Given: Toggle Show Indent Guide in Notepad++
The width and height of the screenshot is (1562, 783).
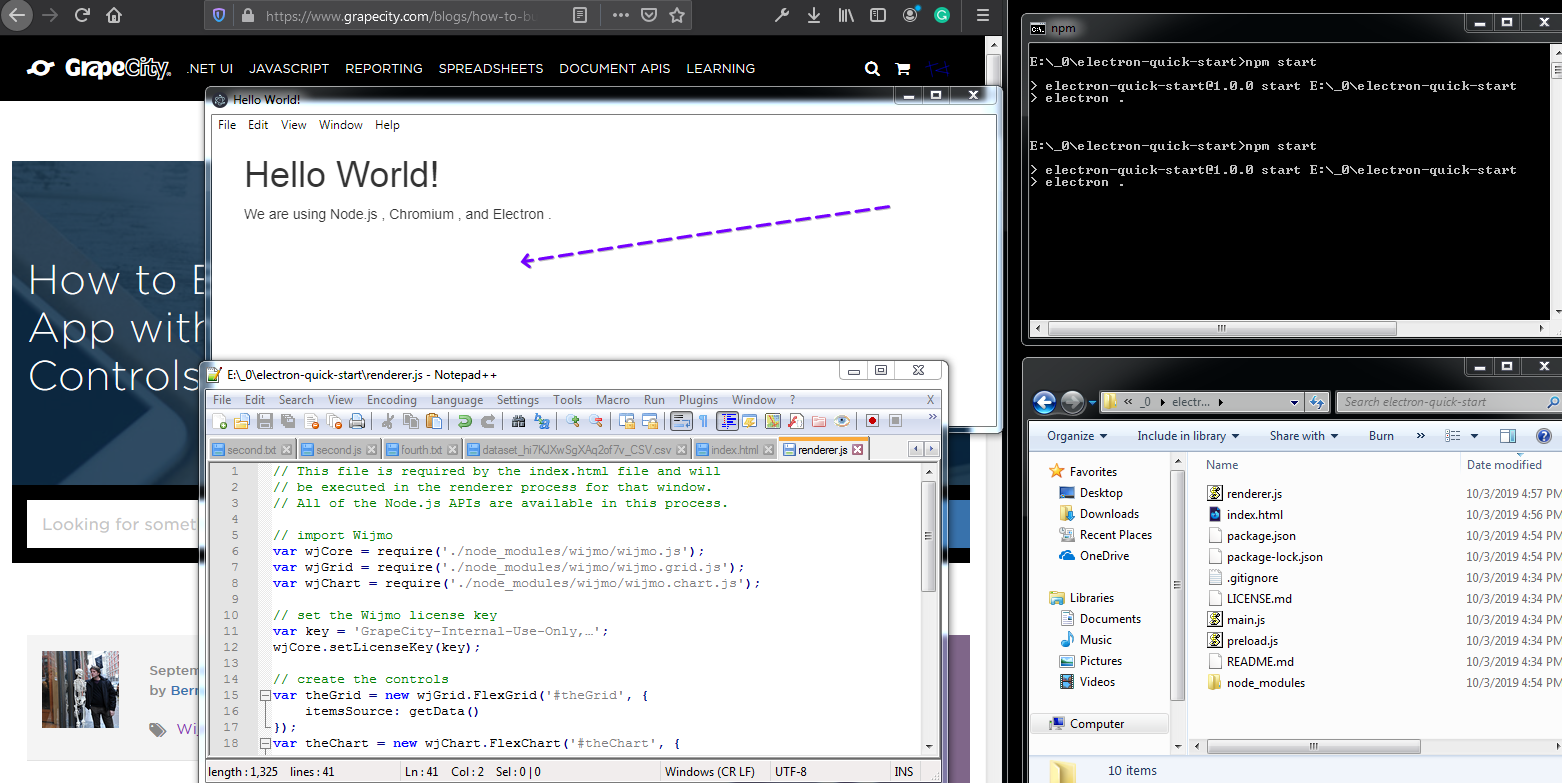Looking at the screenshot, I should point(727,421).
